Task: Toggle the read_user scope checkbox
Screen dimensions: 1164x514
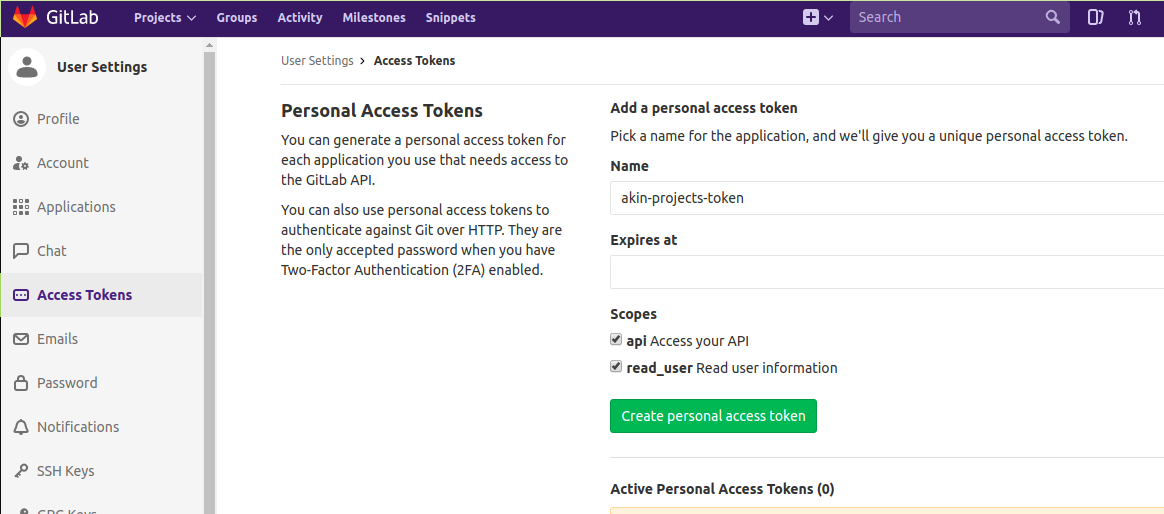Action: pos(616,367)
